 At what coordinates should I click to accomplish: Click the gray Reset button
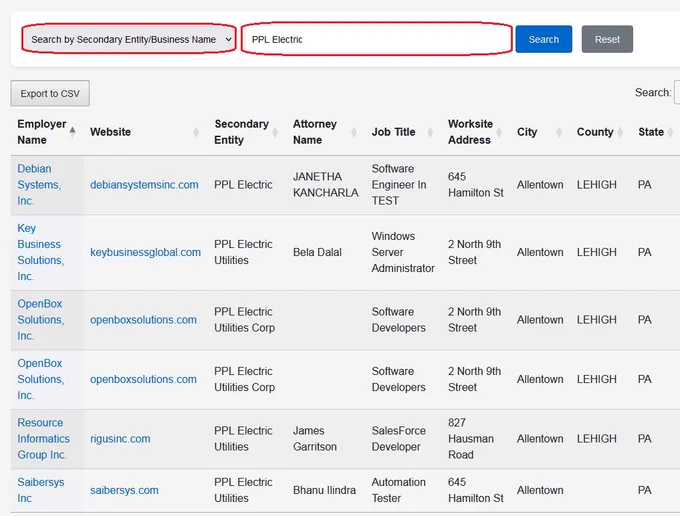coord(607,39)
